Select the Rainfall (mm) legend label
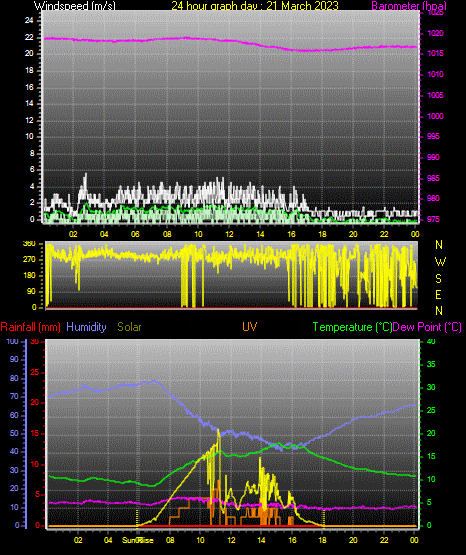 tap(30, 327)
